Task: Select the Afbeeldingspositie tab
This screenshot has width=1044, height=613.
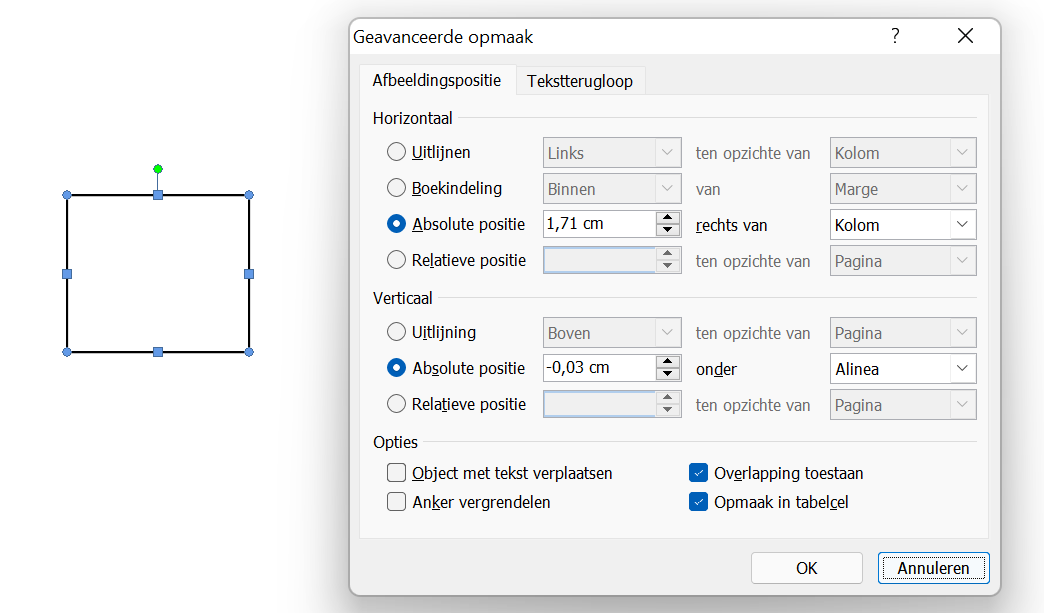Action: [x=437, y=81]
